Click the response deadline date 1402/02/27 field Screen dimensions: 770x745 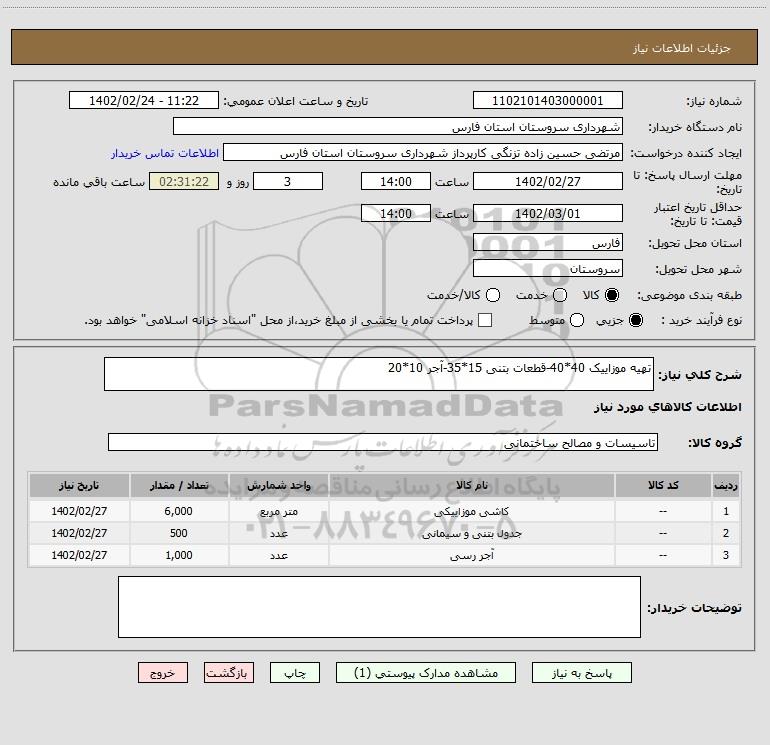coord(548,181)
